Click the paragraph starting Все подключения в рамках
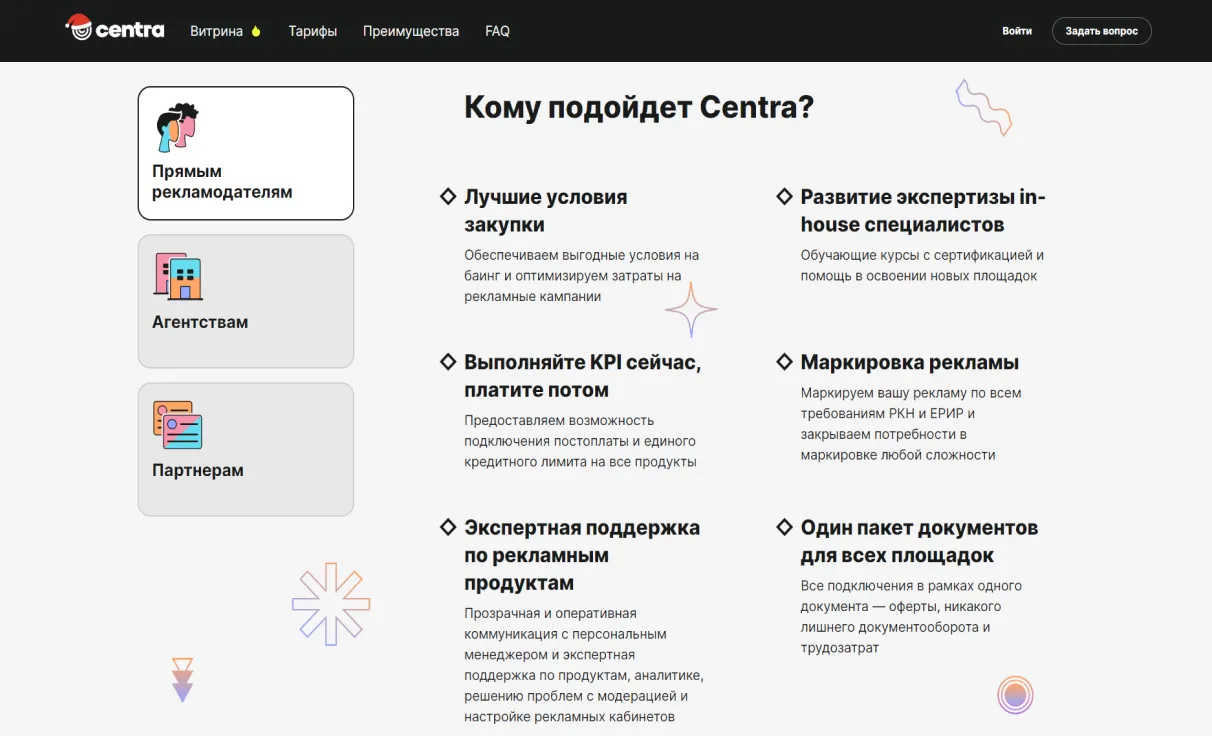 tap(911, 617)
